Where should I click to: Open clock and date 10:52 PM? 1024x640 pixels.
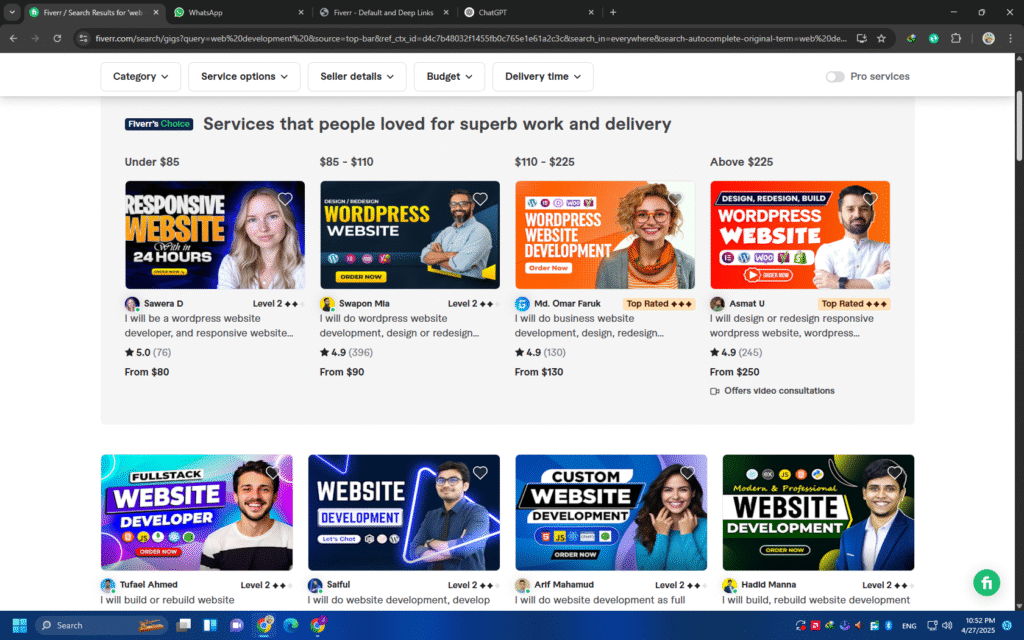pyautogui.click(x=979, y=626)
